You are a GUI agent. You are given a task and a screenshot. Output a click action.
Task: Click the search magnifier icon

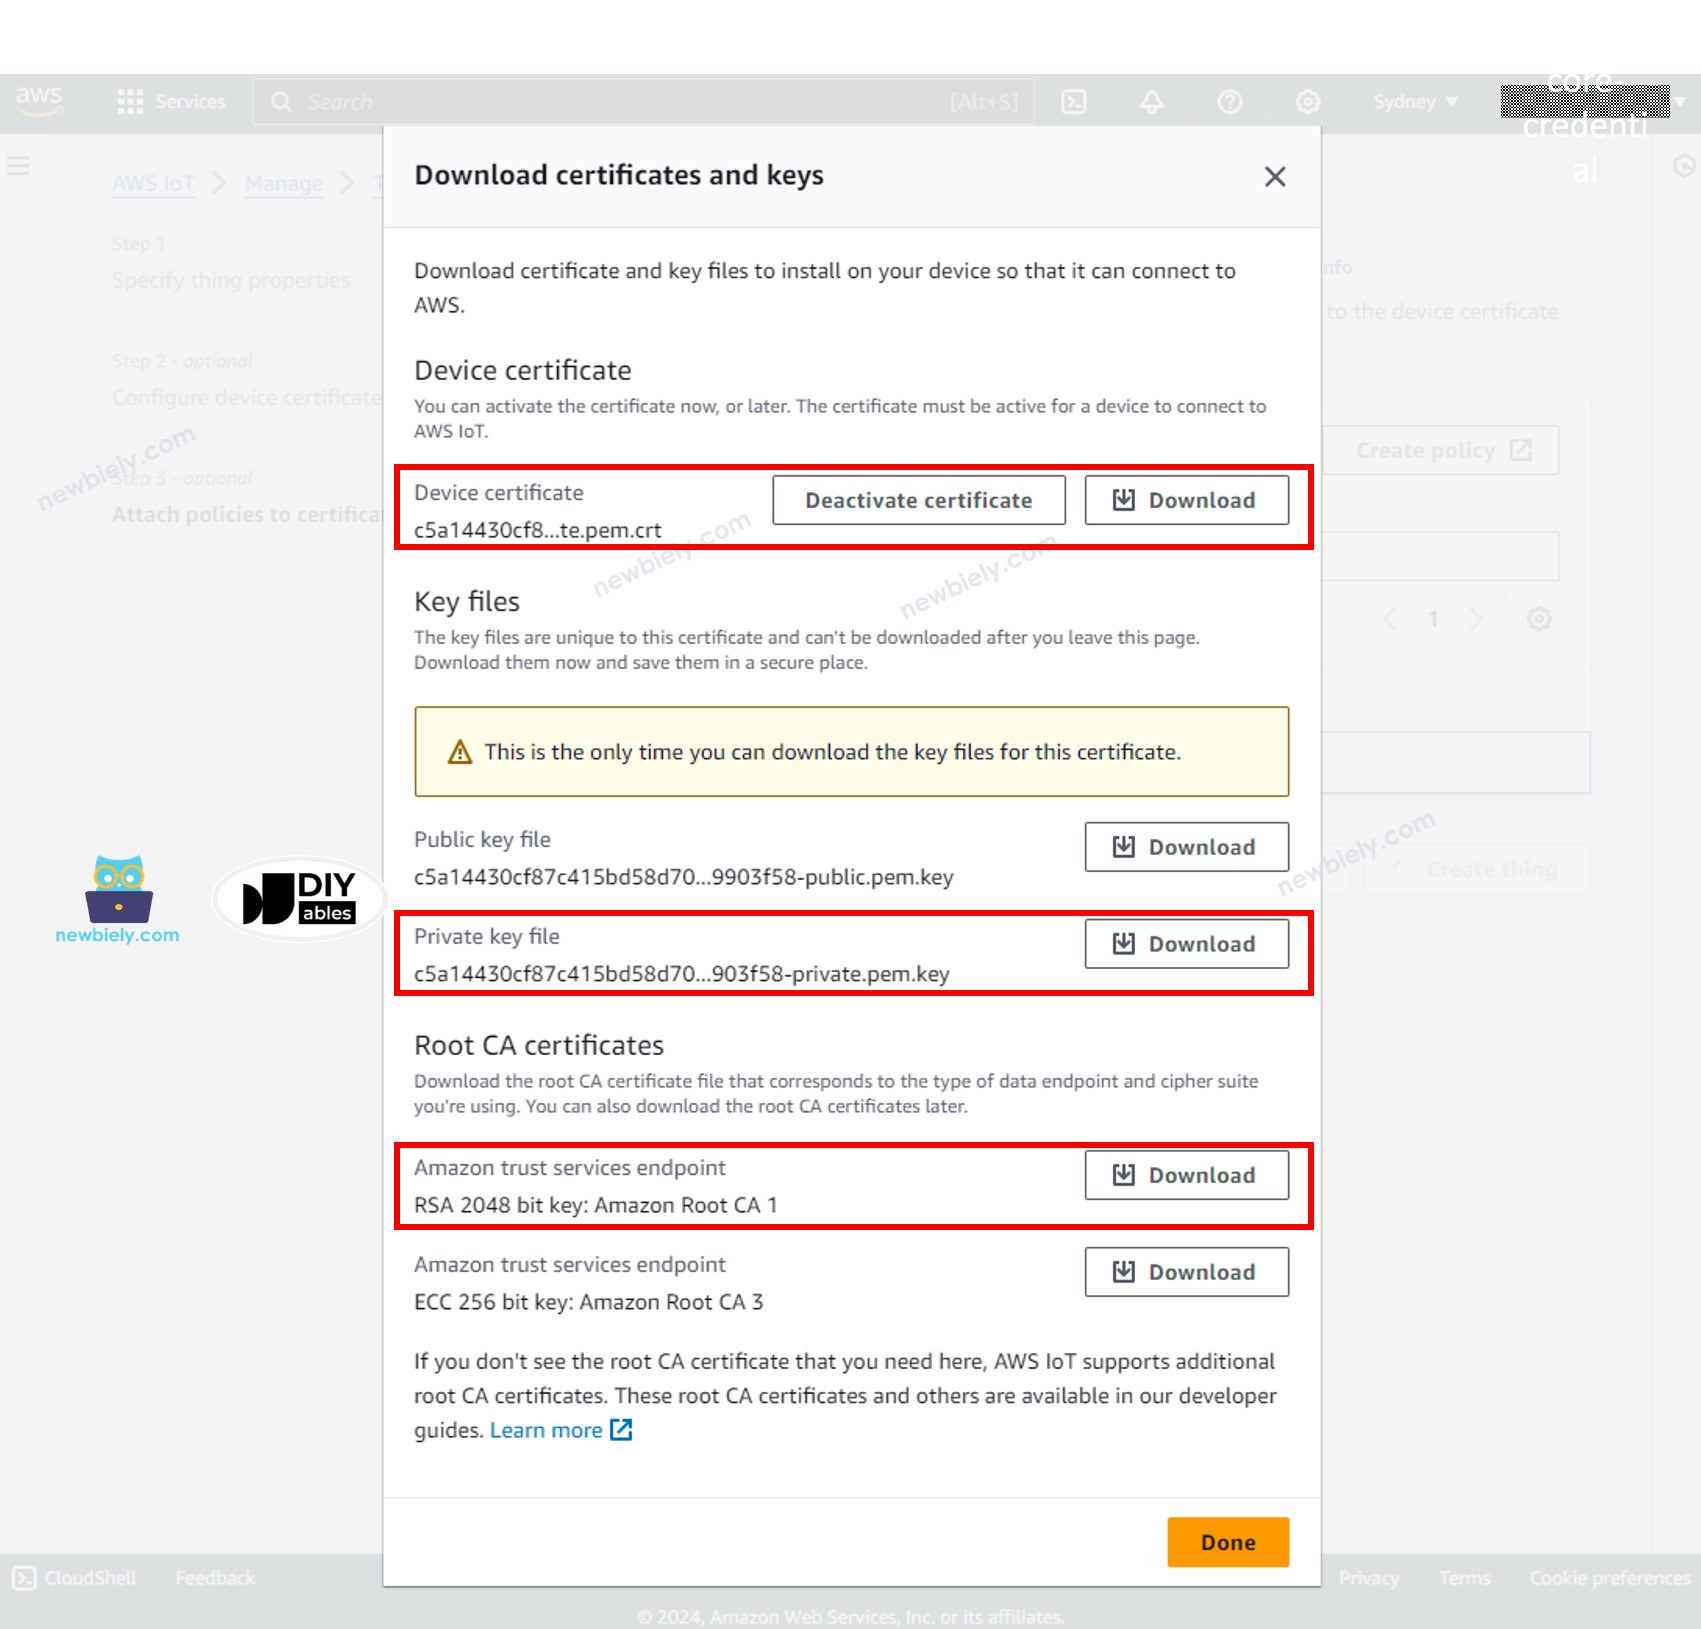tap(281, 101)
